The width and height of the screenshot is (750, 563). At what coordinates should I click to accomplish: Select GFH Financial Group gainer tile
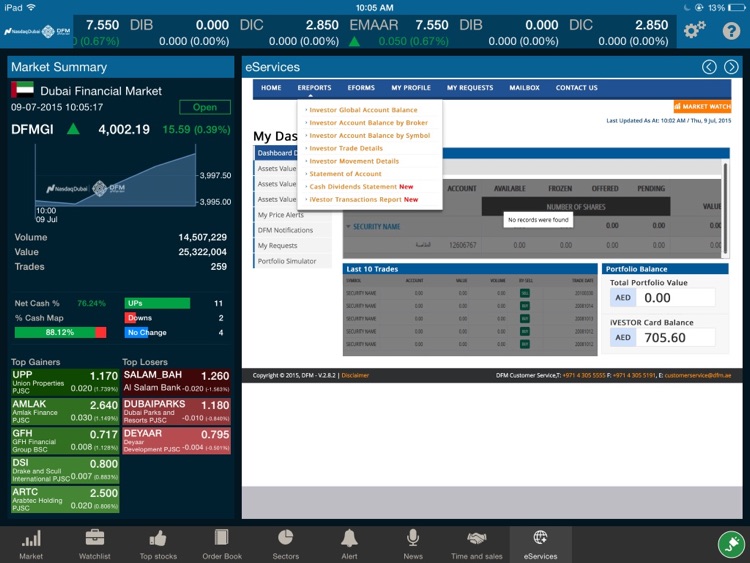(65, 441)
